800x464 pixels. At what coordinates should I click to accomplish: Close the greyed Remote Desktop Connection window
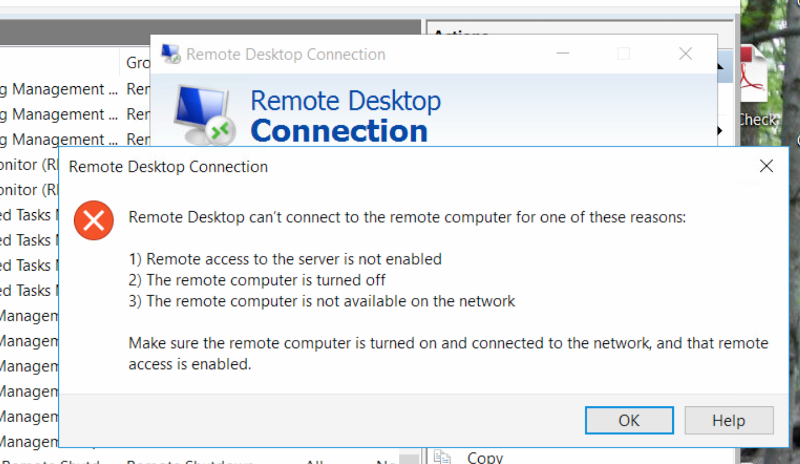(685, 54)
